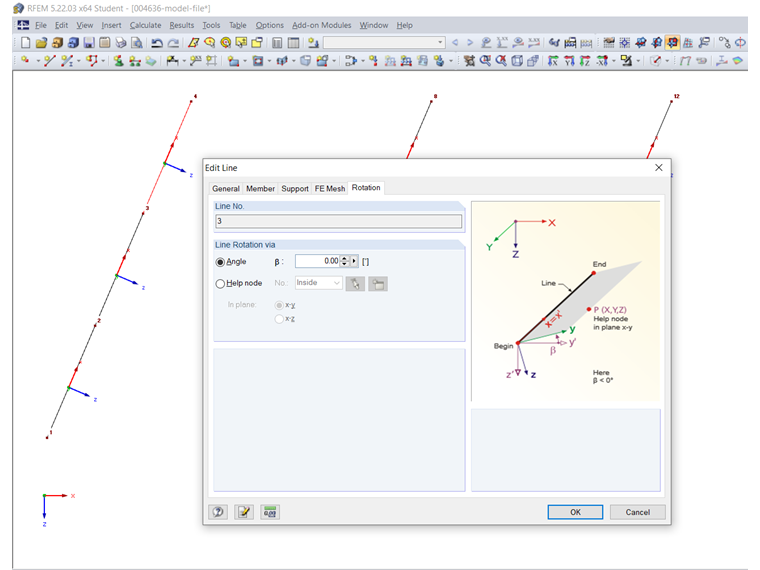This screenshot has width=760, height=570.
Task: Click the new help node button
Action: click(x=378, y=284)
